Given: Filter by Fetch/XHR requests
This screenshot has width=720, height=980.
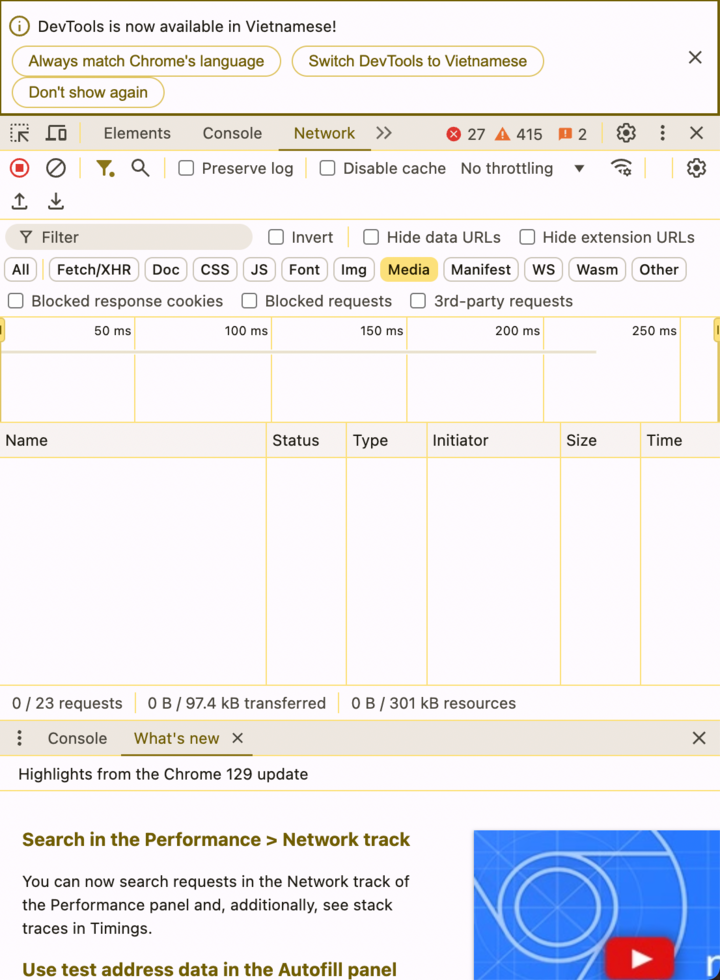Looking at the screenshot, I should pyautogui.click(x=94, y=269).
